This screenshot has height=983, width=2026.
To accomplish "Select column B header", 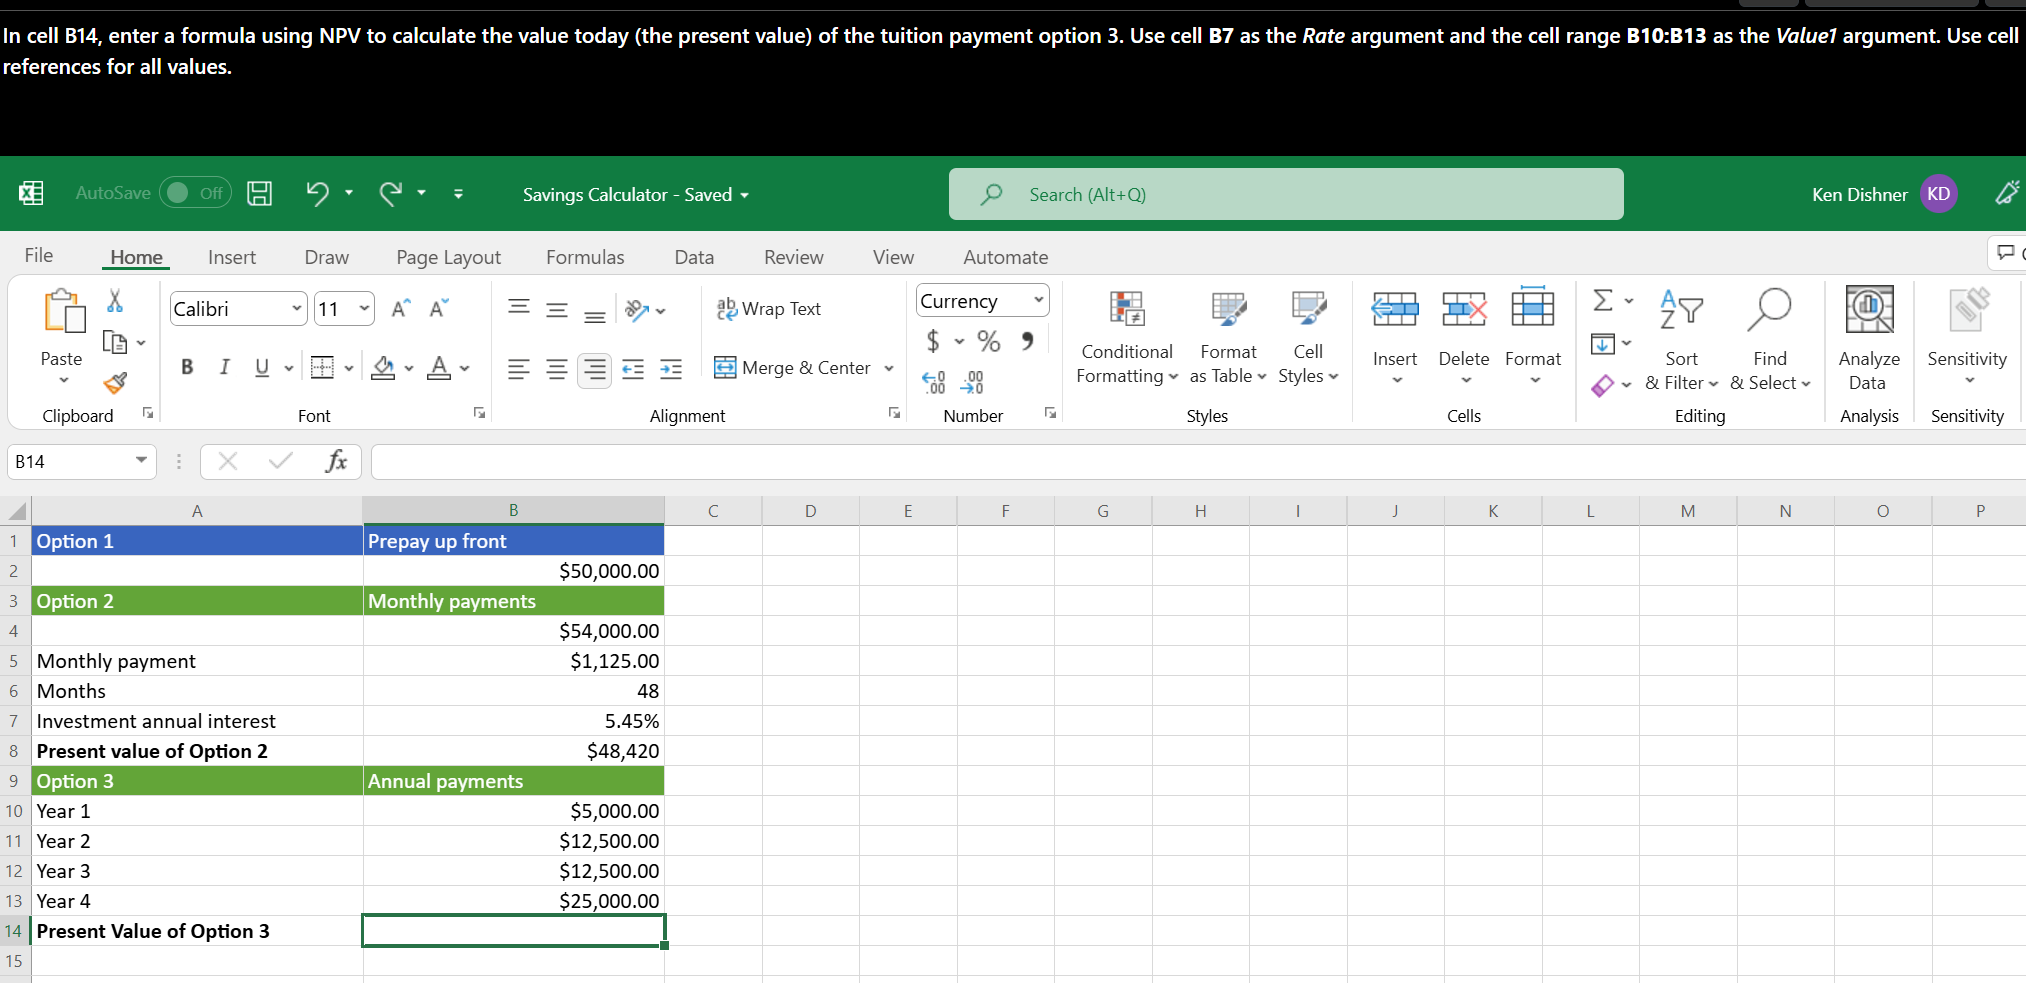I will point(514,510).
